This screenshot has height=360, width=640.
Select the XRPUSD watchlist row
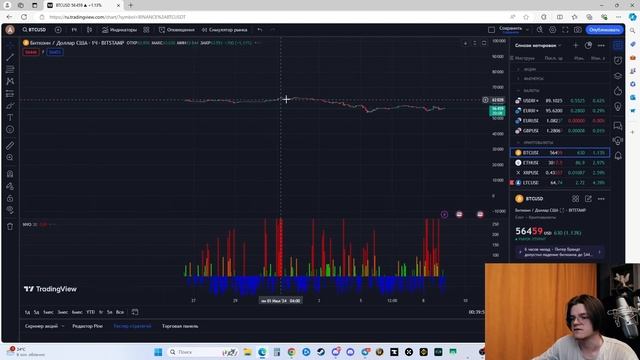[x=560, y=173]
